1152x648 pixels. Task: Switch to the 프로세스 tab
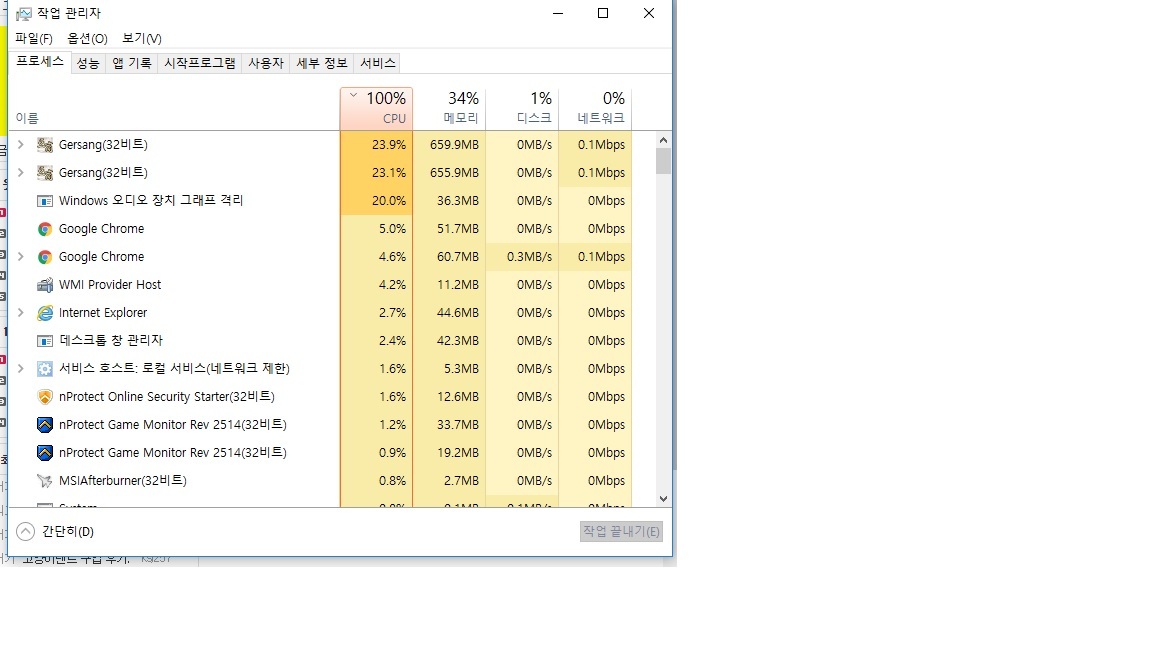(x=40, y=62)
